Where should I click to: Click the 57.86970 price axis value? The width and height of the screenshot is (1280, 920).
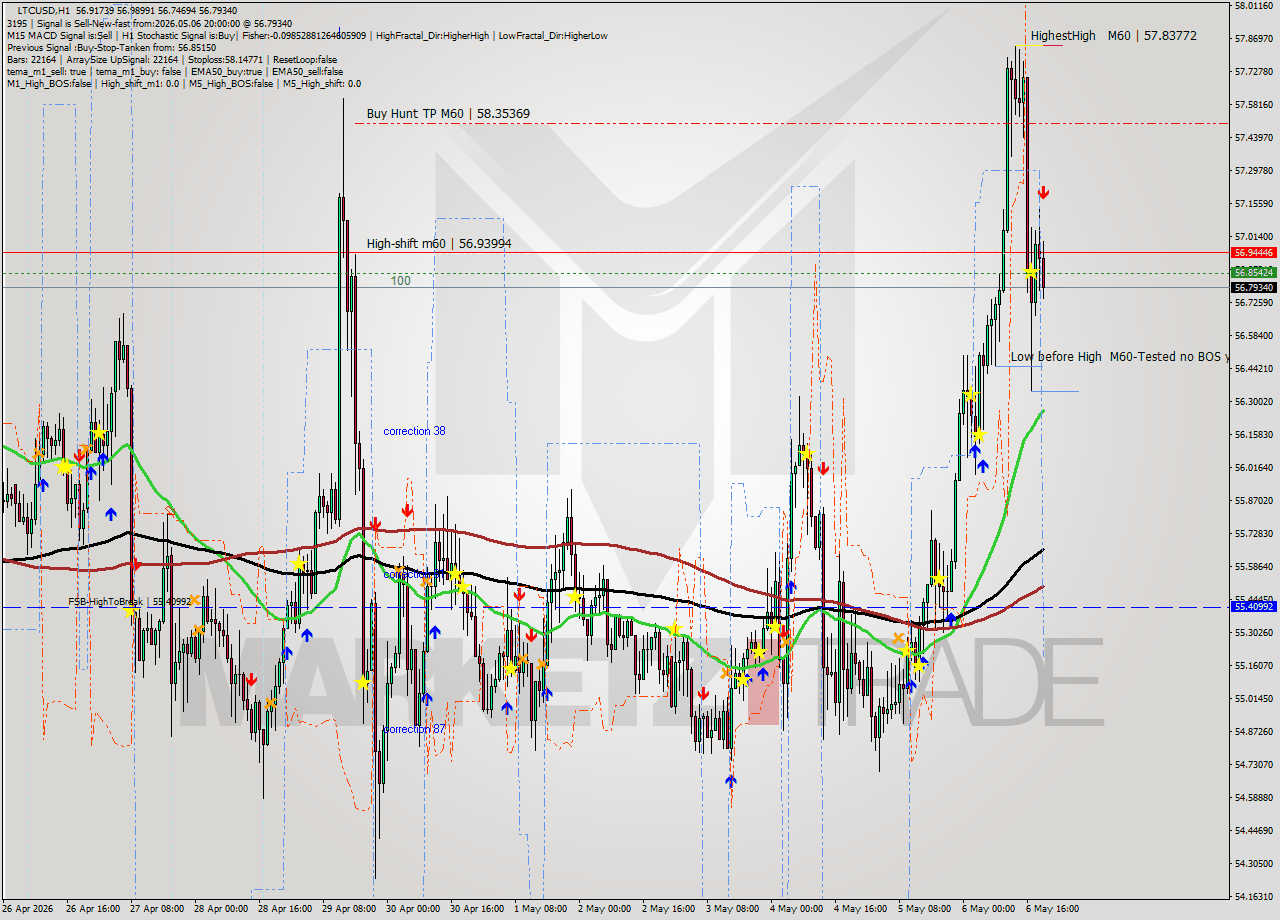(x=1253, y=39)
